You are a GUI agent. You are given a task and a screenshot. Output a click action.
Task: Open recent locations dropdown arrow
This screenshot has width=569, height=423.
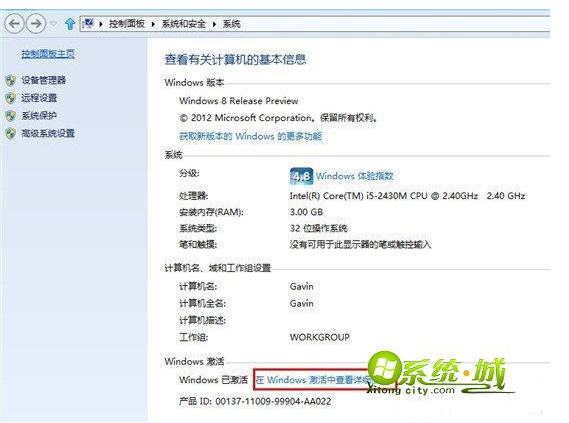click(x=54, y=24)
